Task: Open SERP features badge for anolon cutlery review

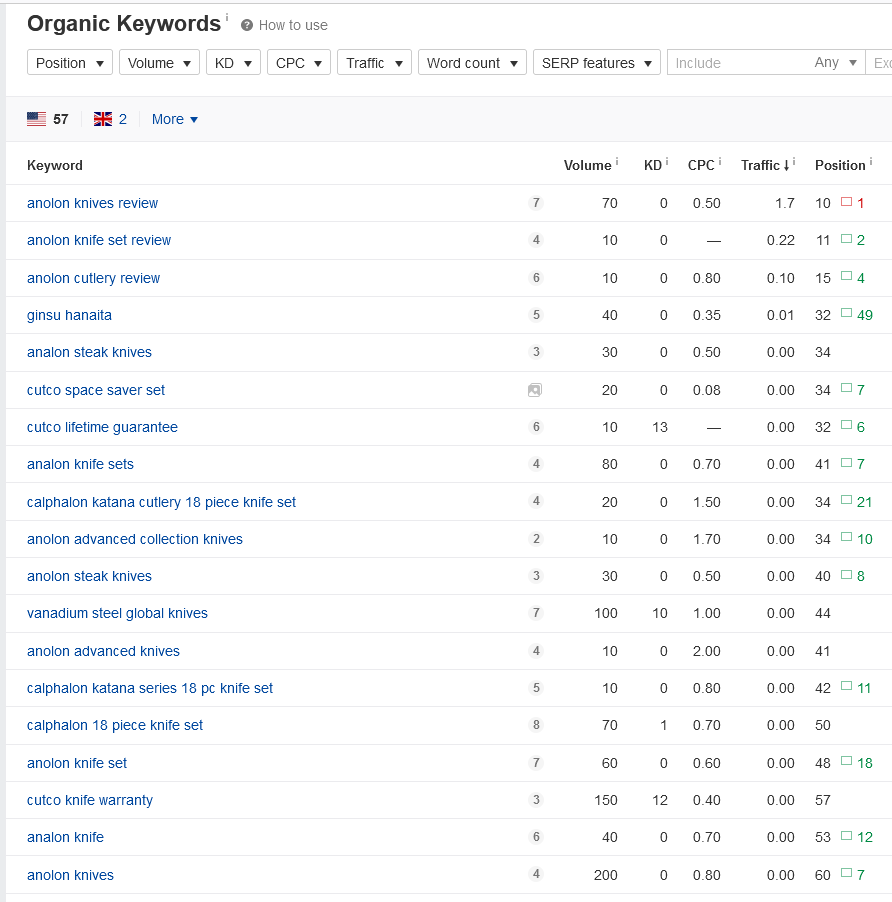Action: click(x=536, y=278)
